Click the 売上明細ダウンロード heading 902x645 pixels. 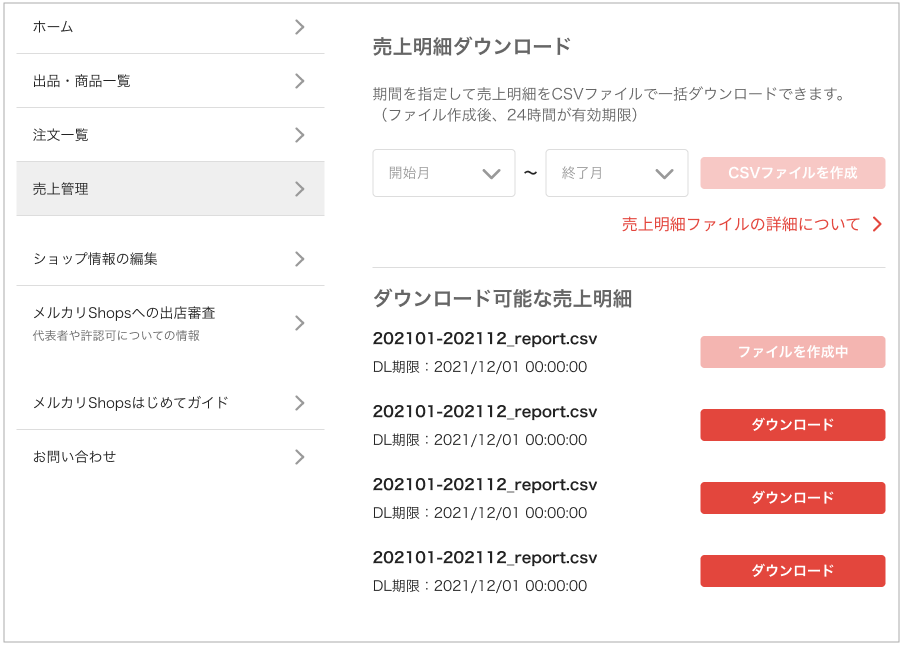[x=472, y=46]
